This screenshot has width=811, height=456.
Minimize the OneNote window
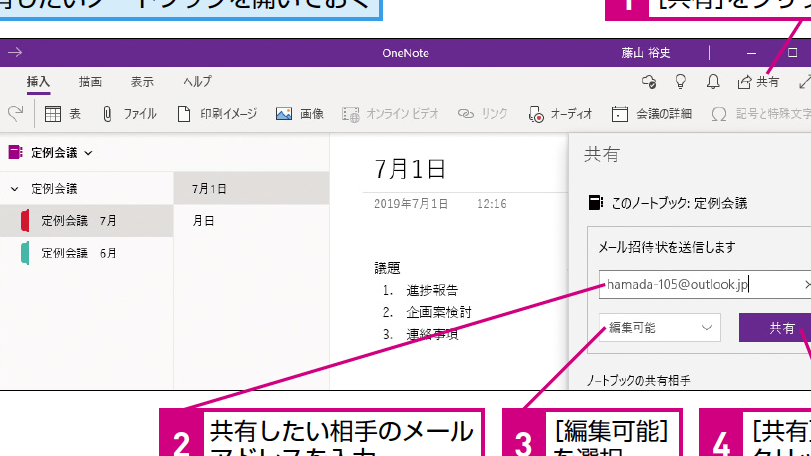752,53
